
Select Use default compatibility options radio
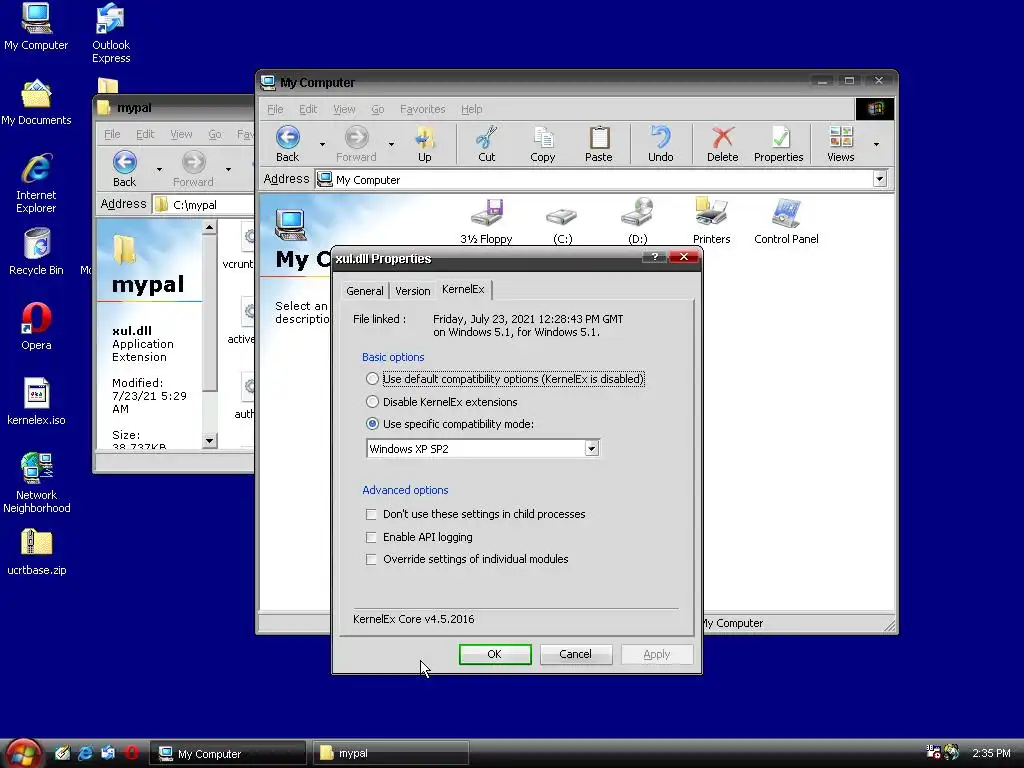(x=372, y=379)
